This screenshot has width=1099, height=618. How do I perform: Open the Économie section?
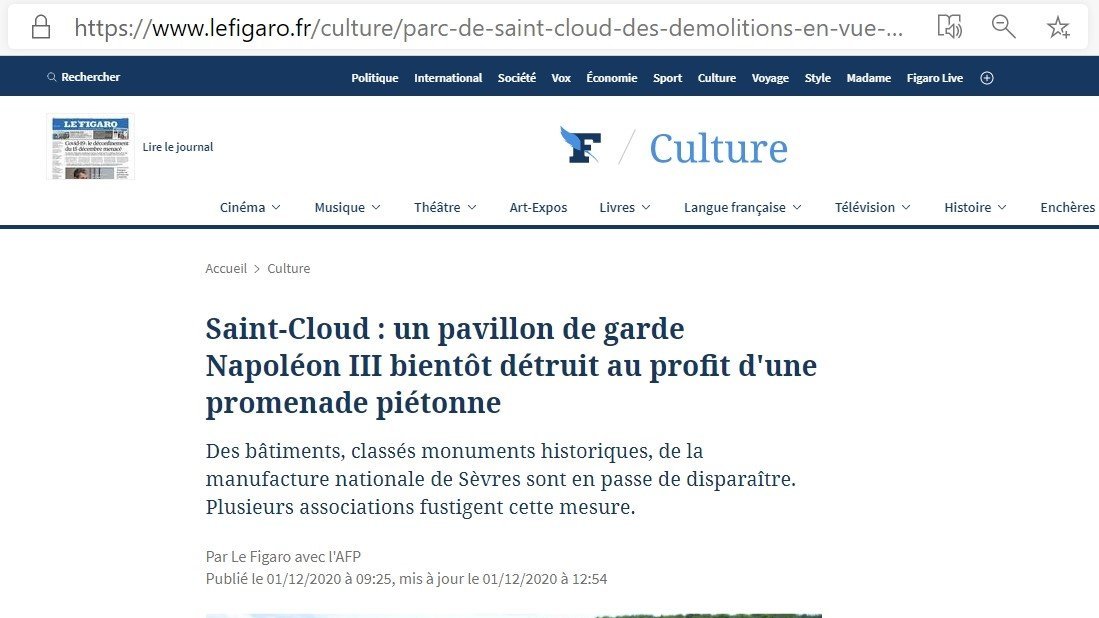click(x=611, y=78)
